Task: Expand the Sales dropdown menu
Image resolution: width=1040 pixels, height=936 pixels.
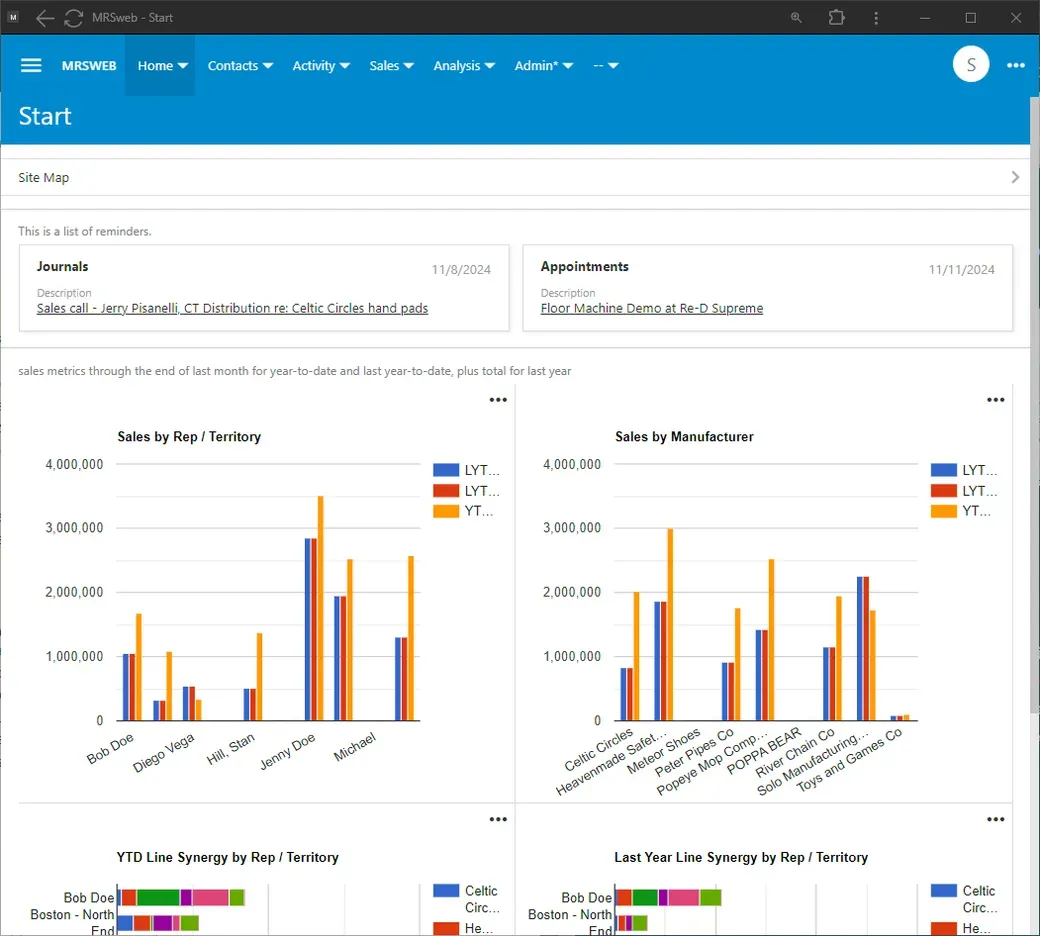Action: (x=391, y=65)
